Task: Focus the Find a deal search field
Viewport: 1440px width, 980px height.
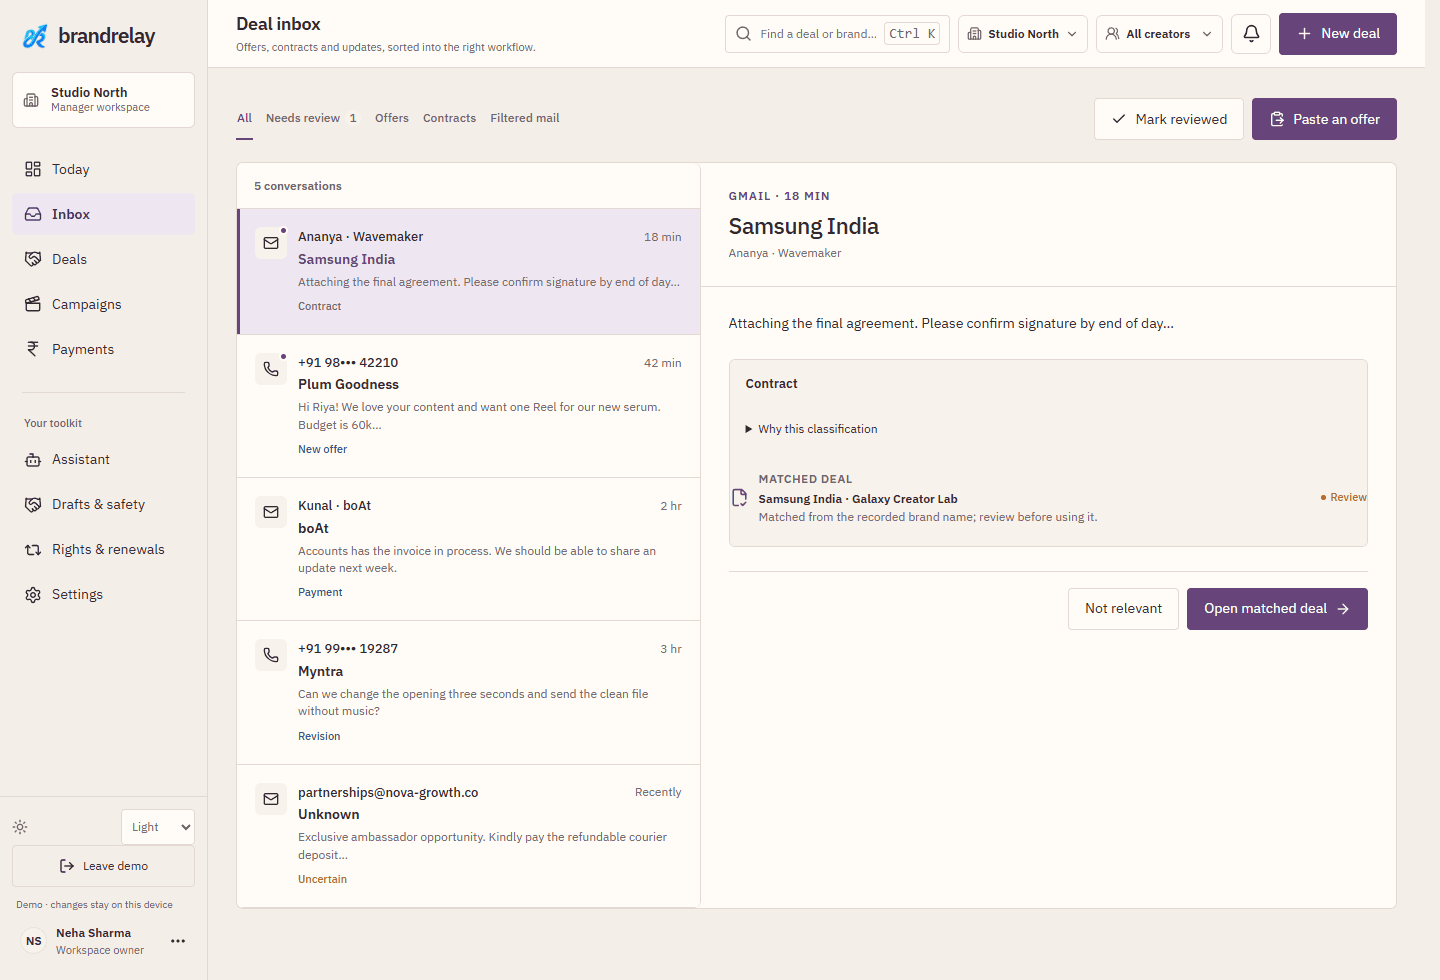Action: 837,34
